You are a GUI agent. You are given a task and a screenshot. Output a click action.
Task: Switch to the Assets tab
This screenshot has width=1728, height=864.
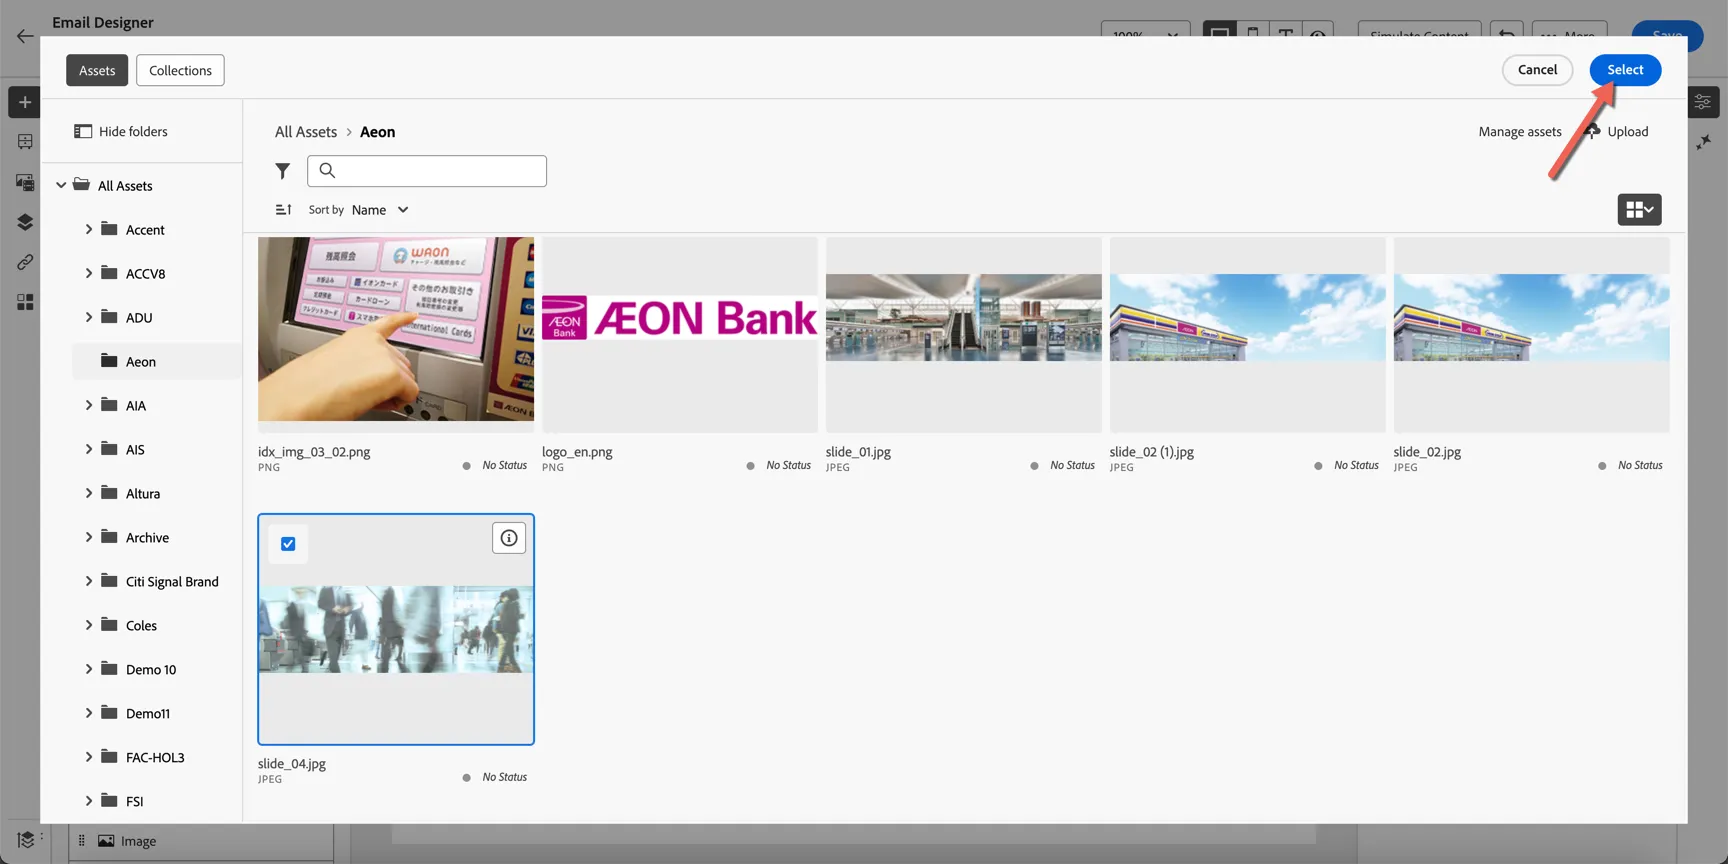(x=97, y=70)
